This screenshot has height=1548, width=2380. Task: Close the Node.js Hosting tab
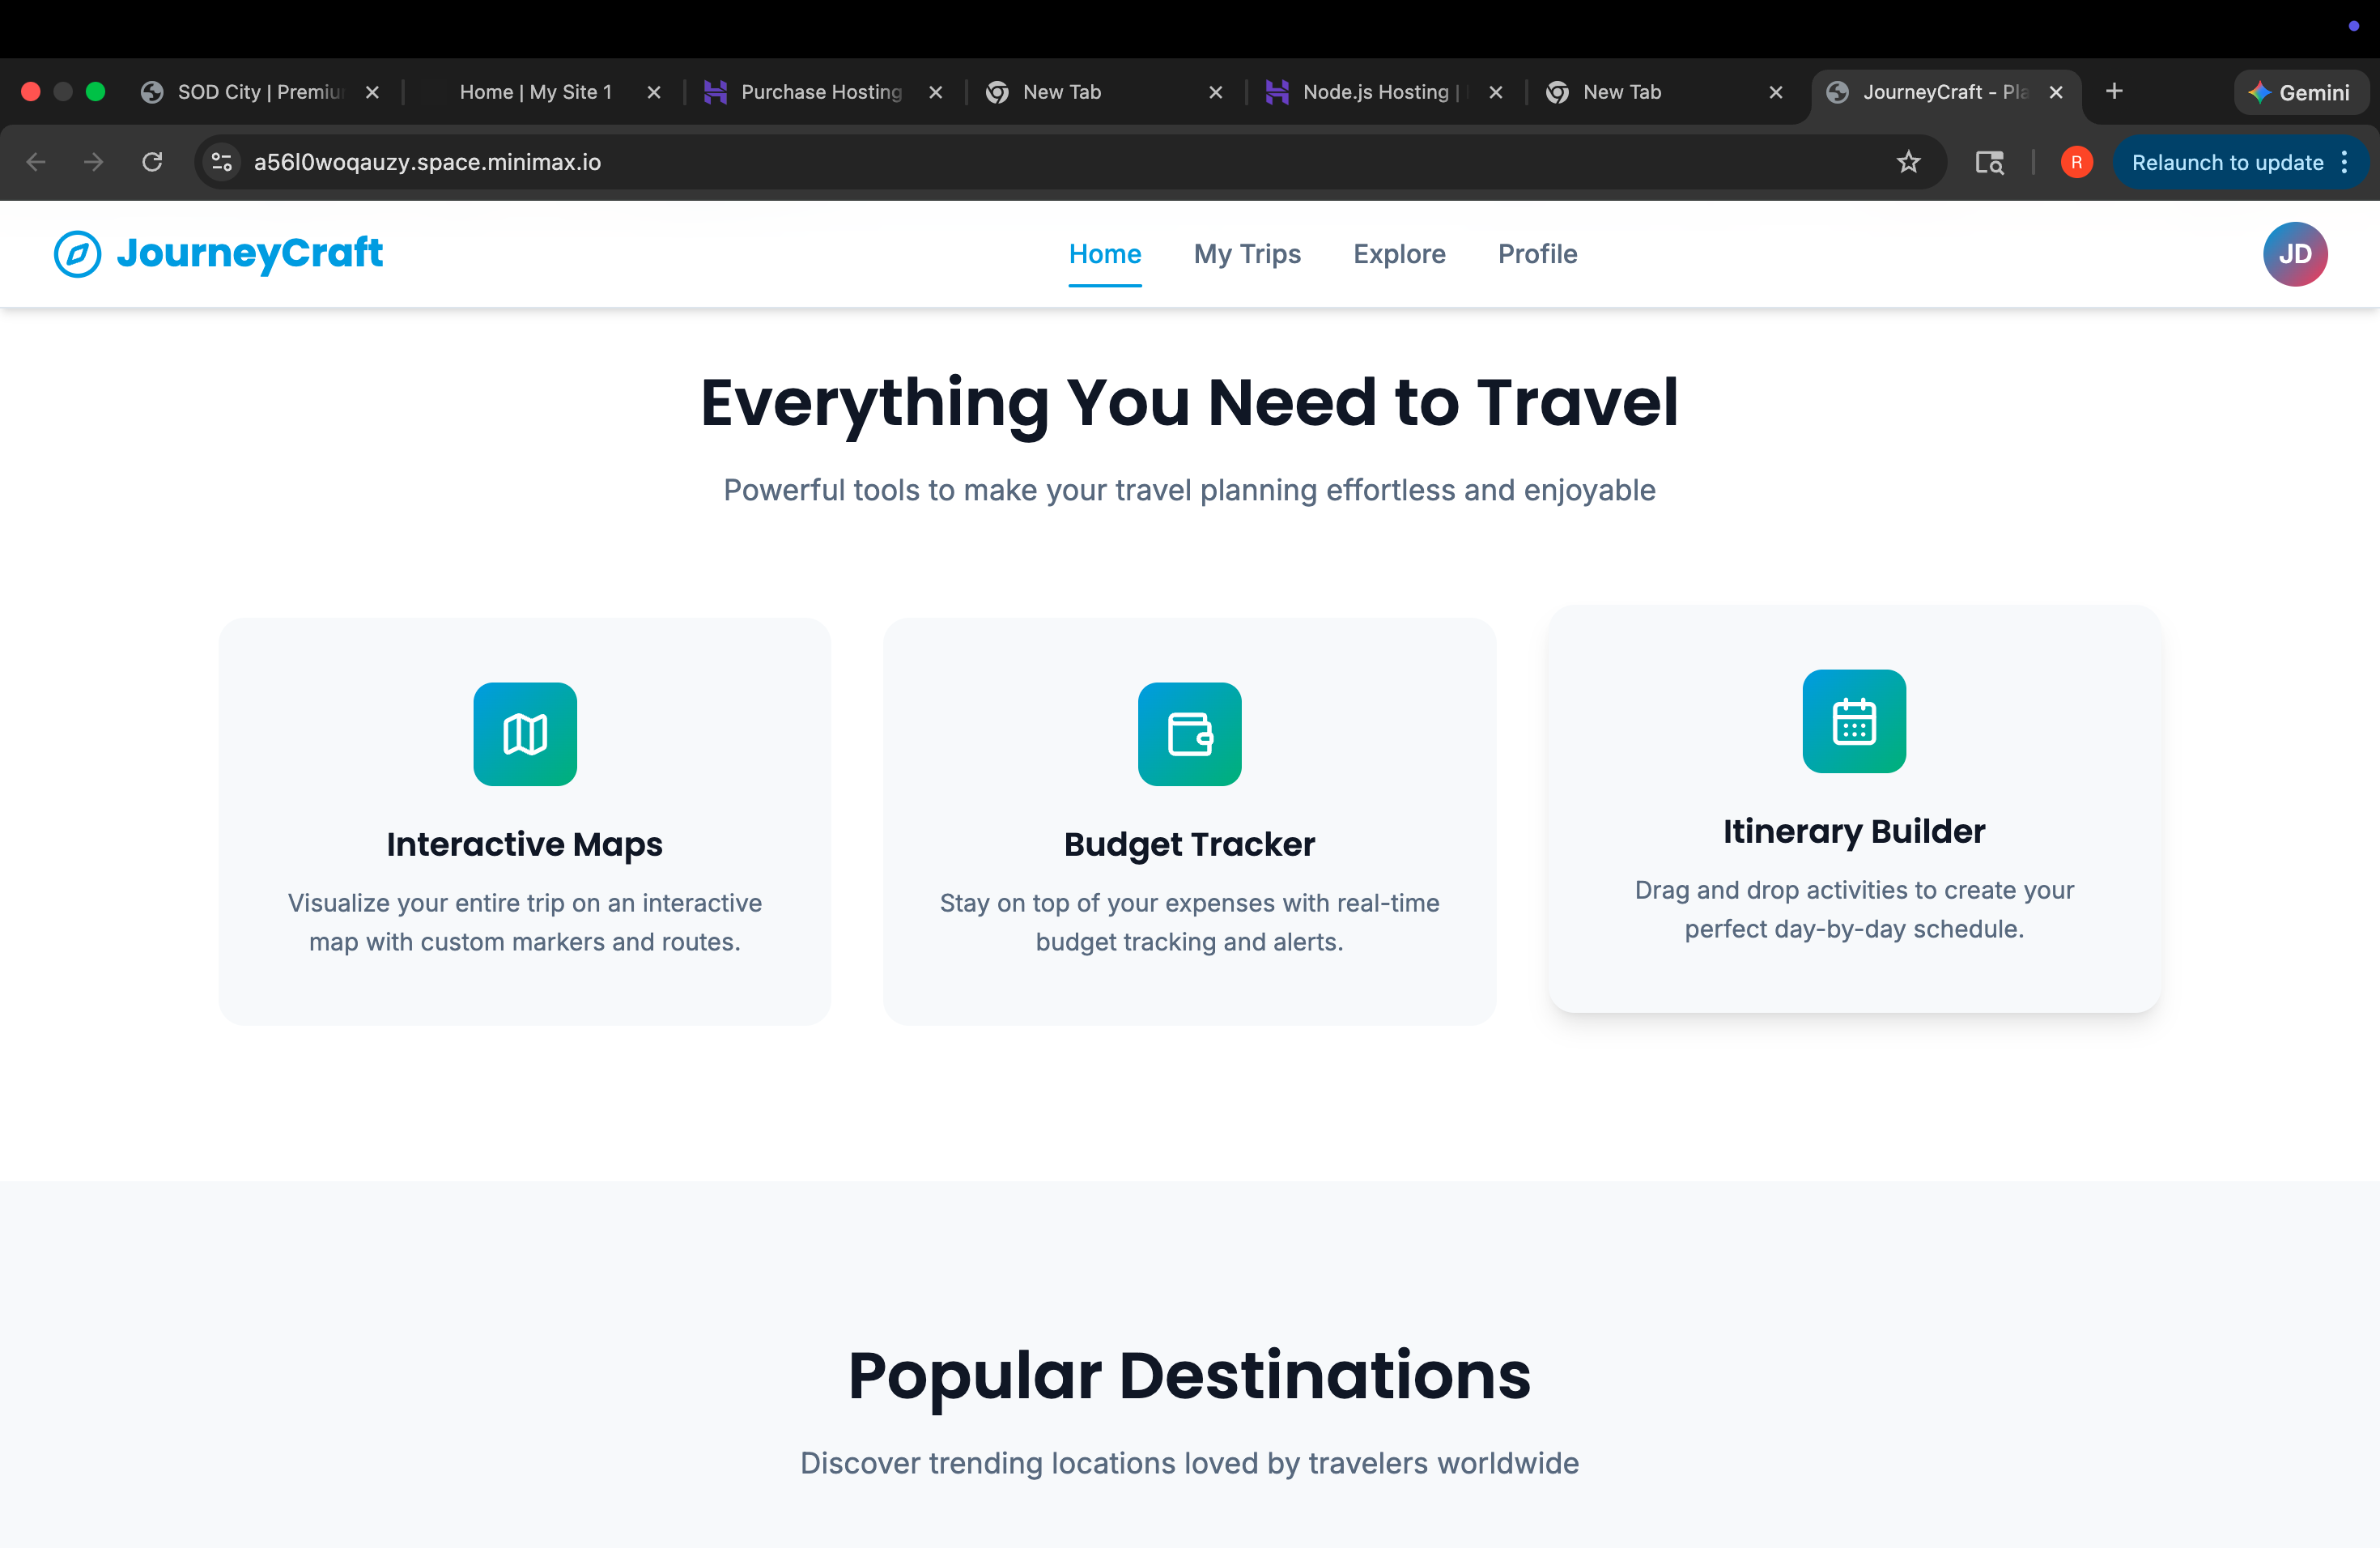[x=1496, y=92]
